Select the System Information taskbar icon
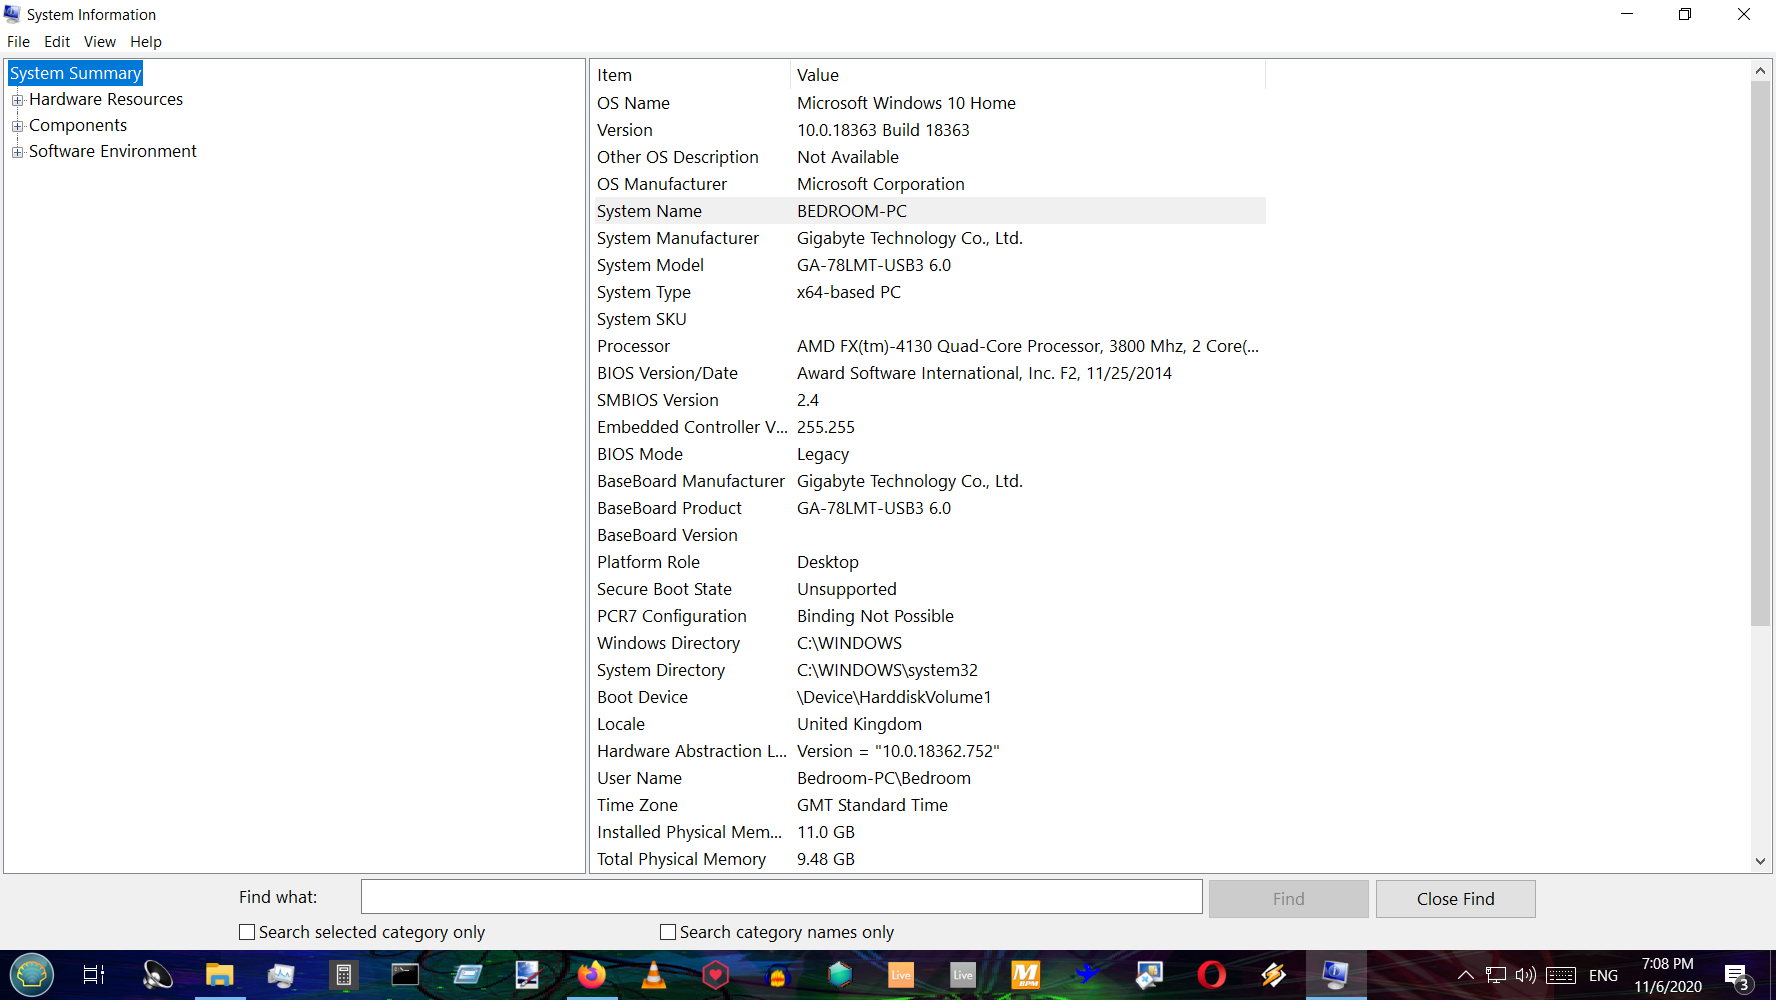Screen dimensions: 1776x1000 (x=1335, y=974)
